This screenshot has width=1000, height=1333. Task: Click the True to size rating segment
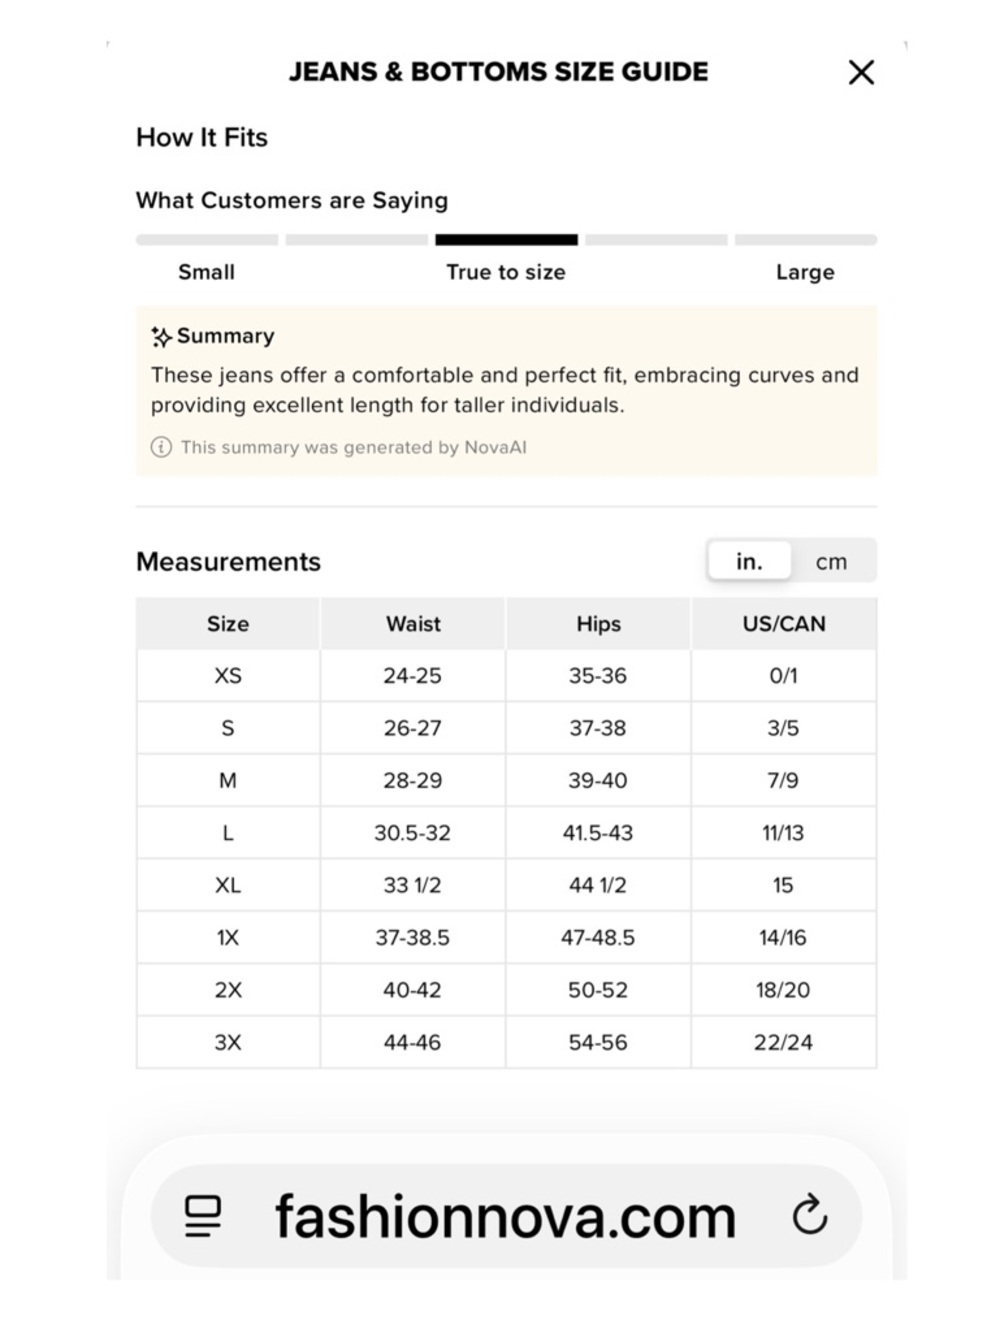point(506,240)
